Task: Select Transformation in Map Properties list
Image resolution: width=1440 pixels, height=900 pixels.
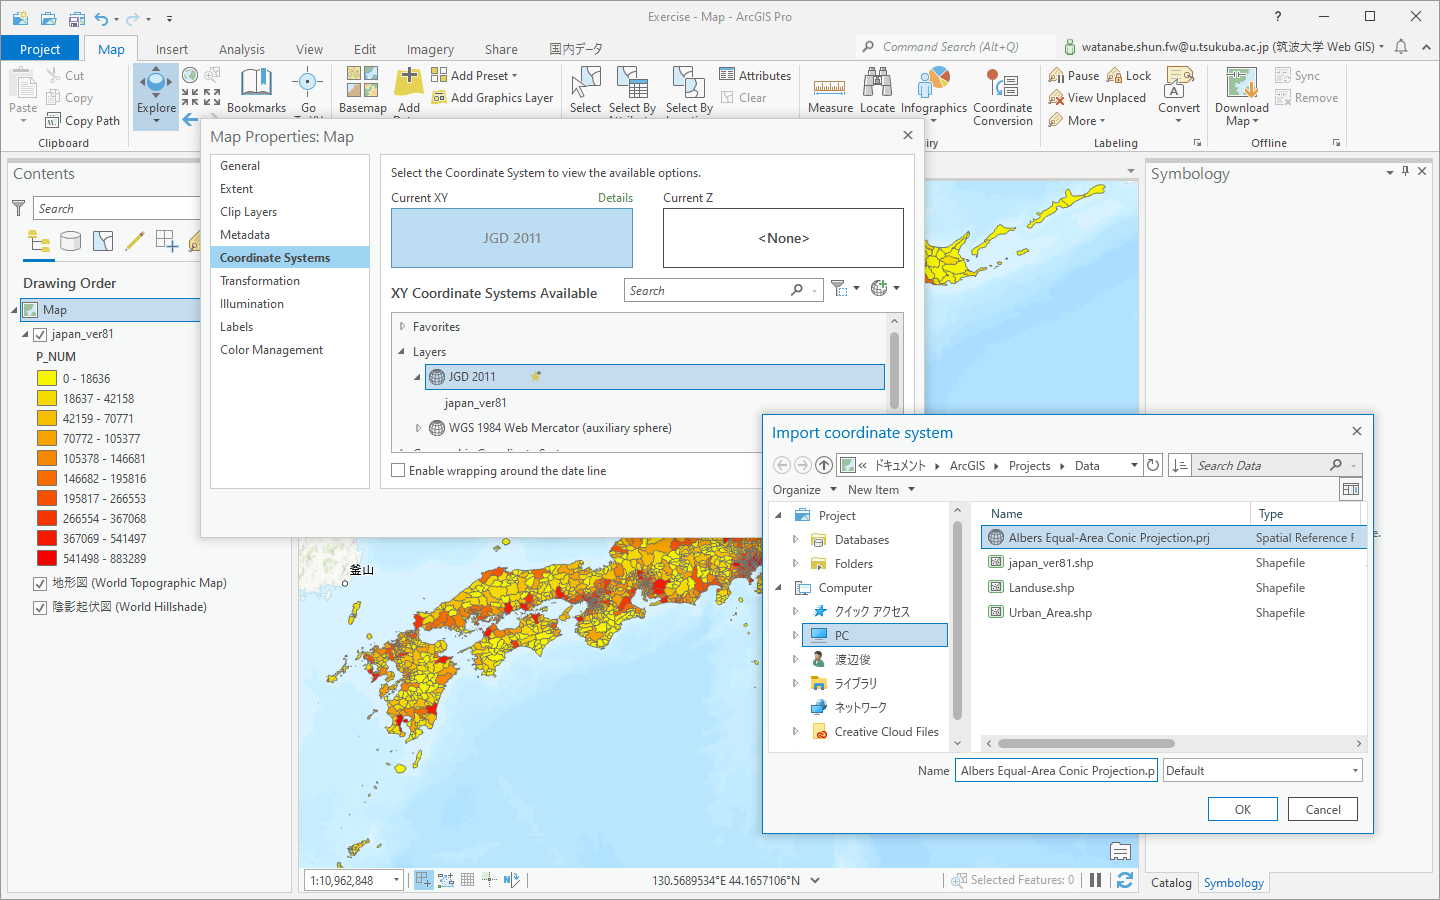Action: (x=260, y=281)
